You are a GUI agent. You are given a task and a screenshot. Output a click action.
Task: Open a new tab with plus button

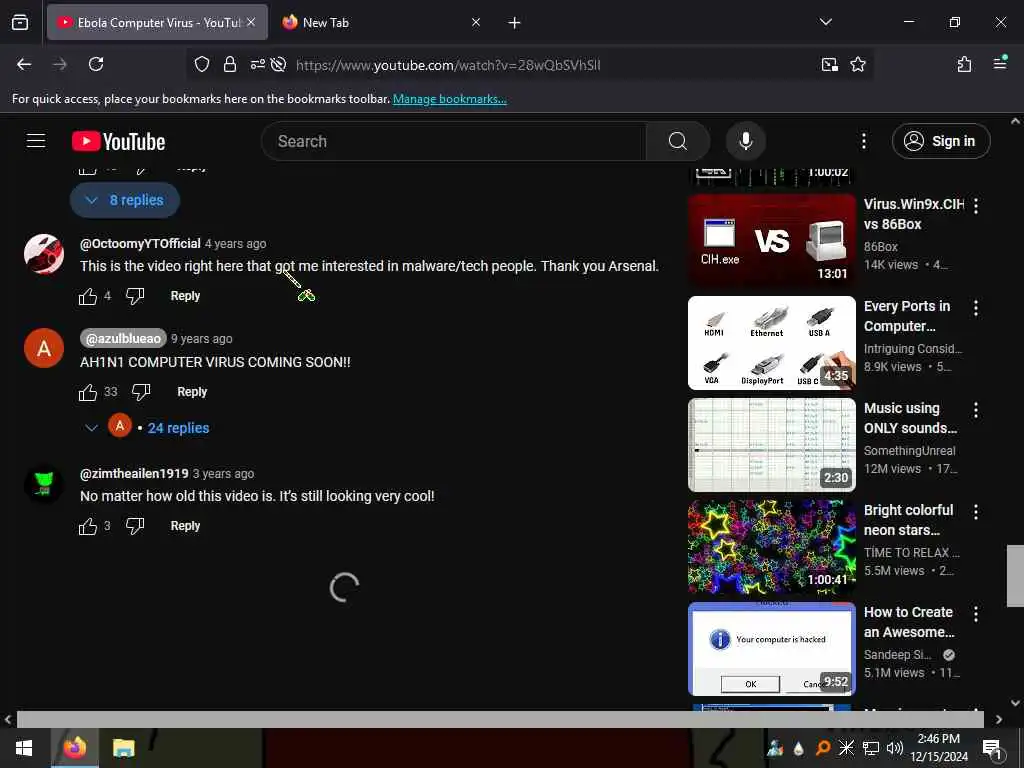click(x=514, y=23)
